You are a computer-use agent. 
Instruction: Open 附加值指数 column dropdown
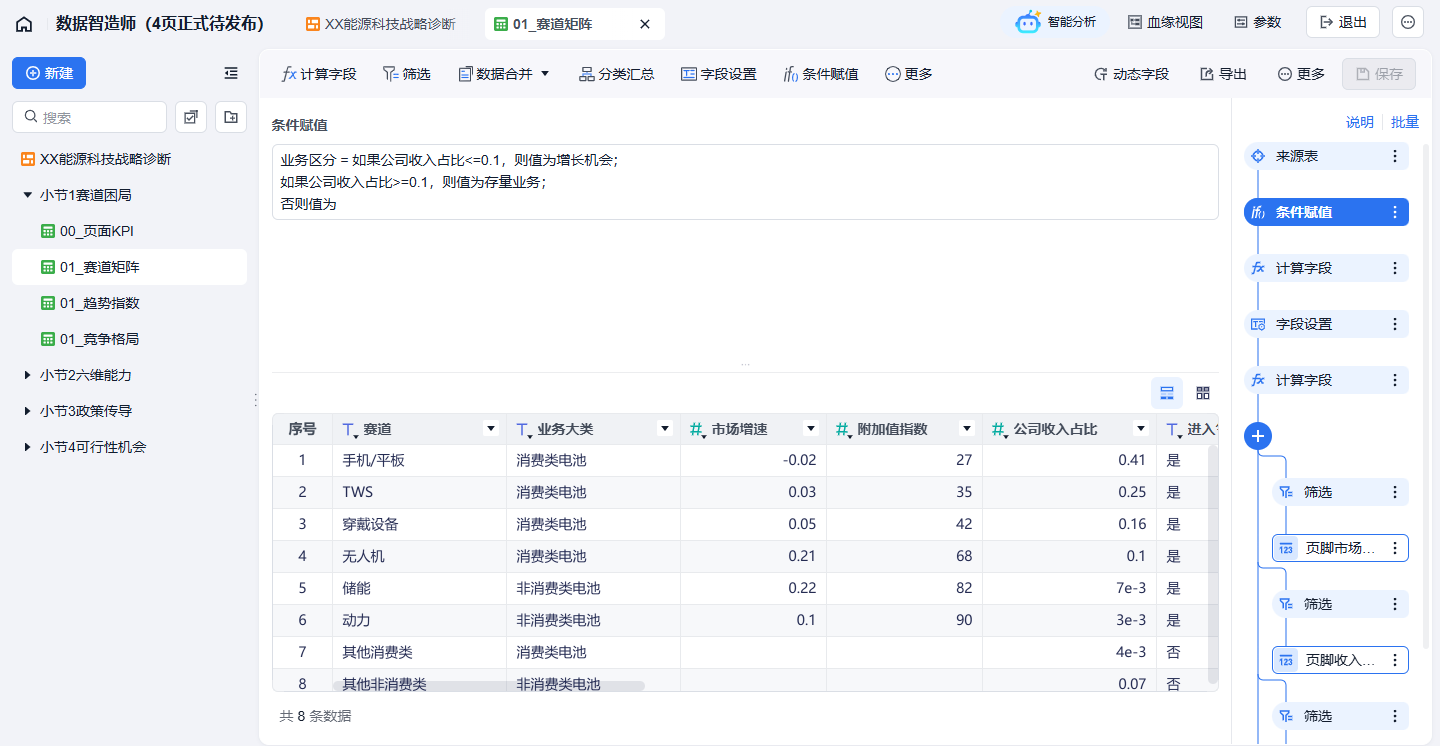click(967, 429)
